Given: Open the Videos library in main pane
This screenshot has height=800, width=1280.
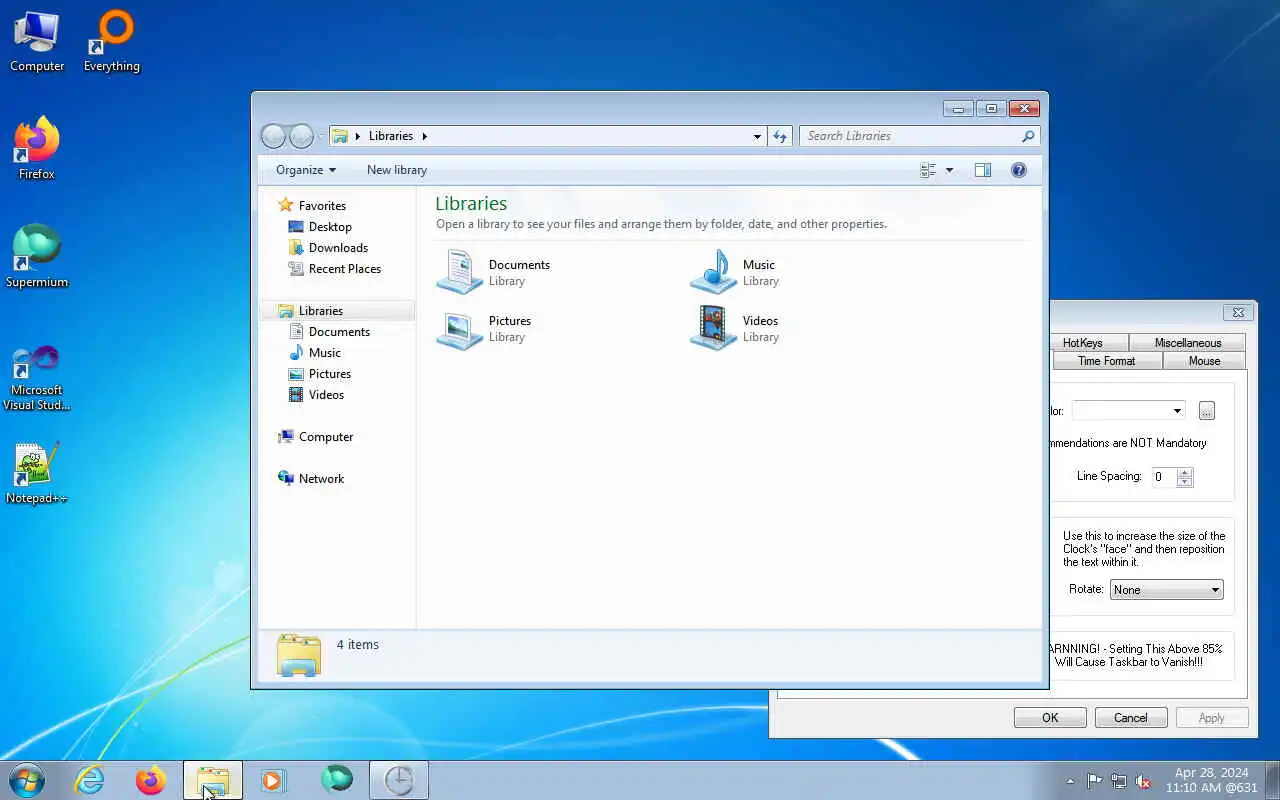Looking at the screenshot, I should point(734,328).
